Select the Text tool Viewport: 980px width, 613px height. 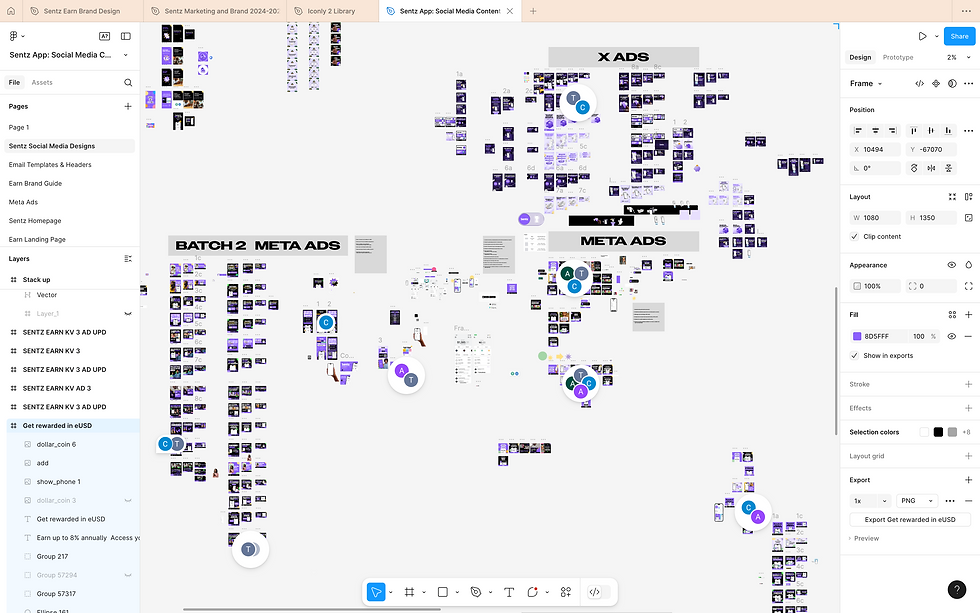pos(509,592)
